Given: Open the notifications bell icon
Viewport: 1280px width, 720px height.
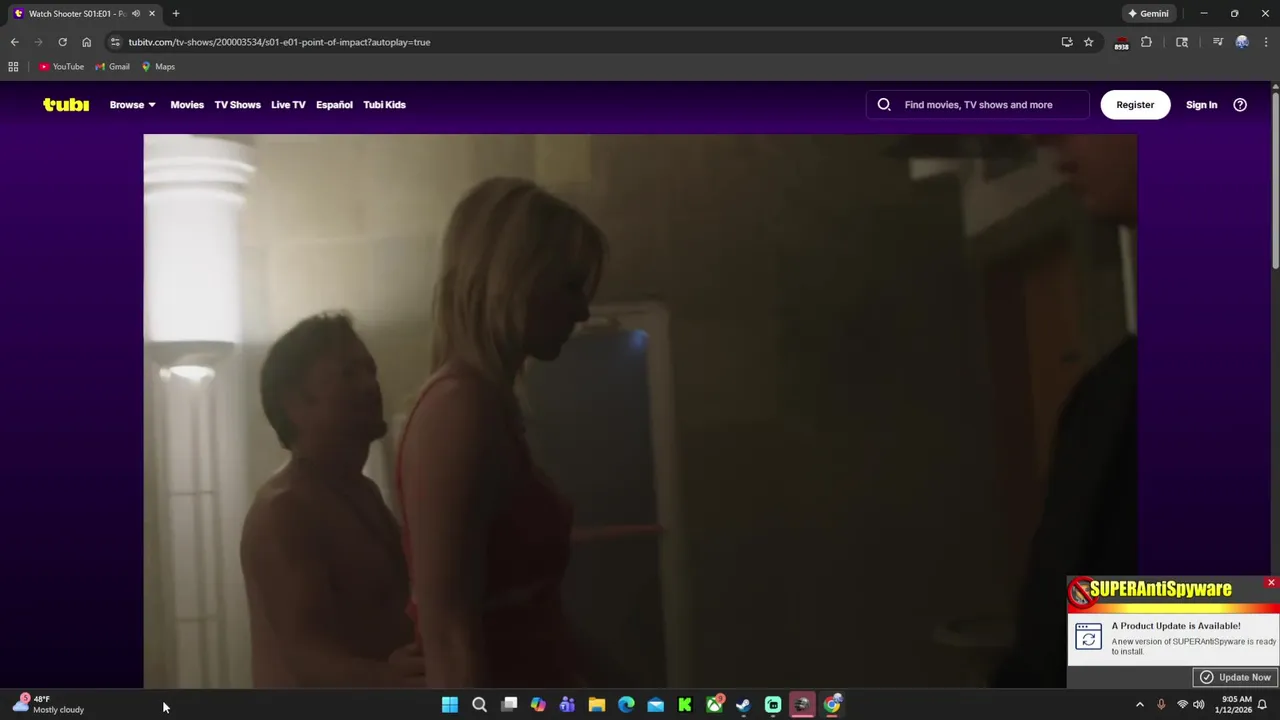Looking at the screenshot, I should [1263, 705].
